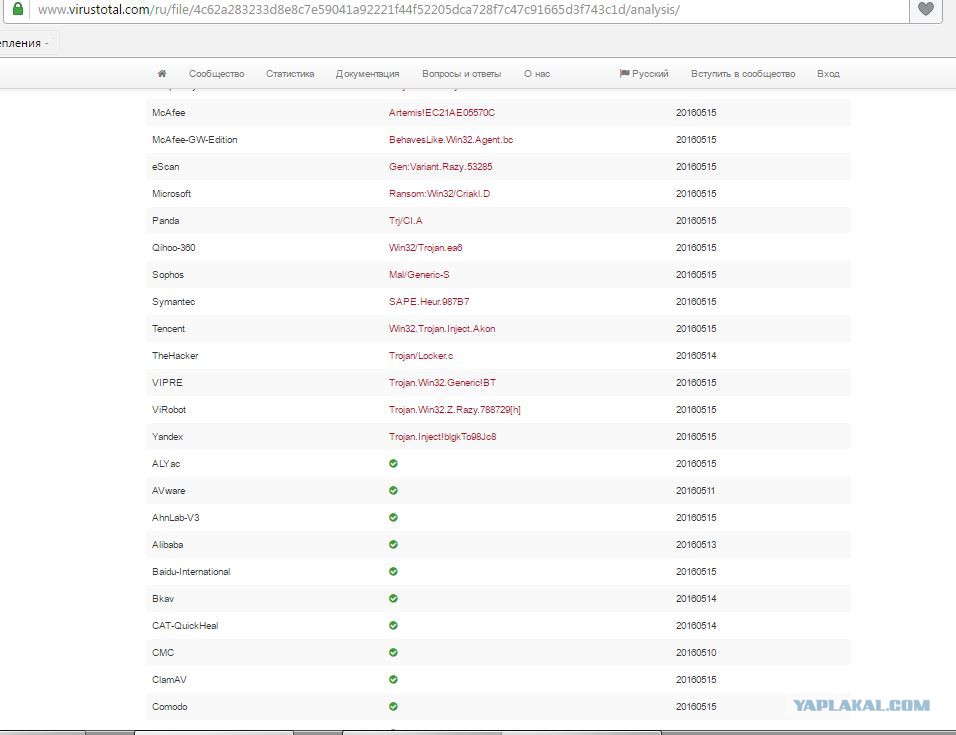This screenshot has width=956, height=735.
Task: Select the Tencent antivirus name
Action: (168, 328)
